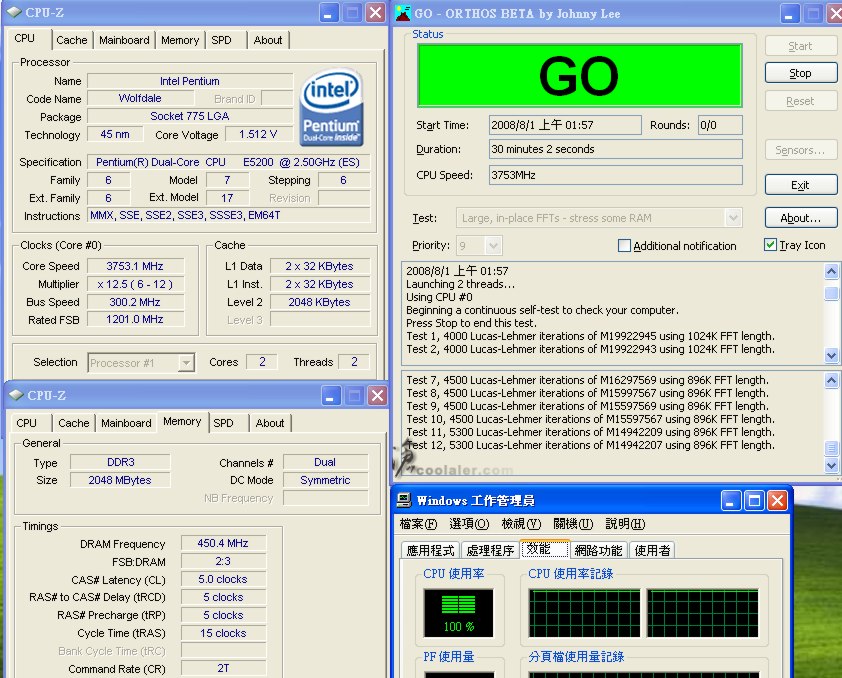Minimize the lower CPU-Z window
The height and width of the screenshot is (678, 842).
pyautogui.click(x=331, y=396)
